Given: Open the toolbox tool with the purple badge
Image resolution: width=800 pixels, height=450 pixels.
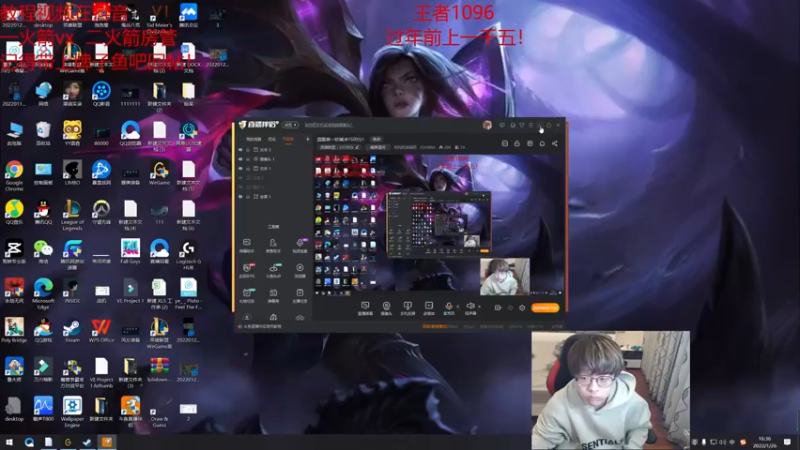Looking at the screenshot, I should [x=300, y=245].
